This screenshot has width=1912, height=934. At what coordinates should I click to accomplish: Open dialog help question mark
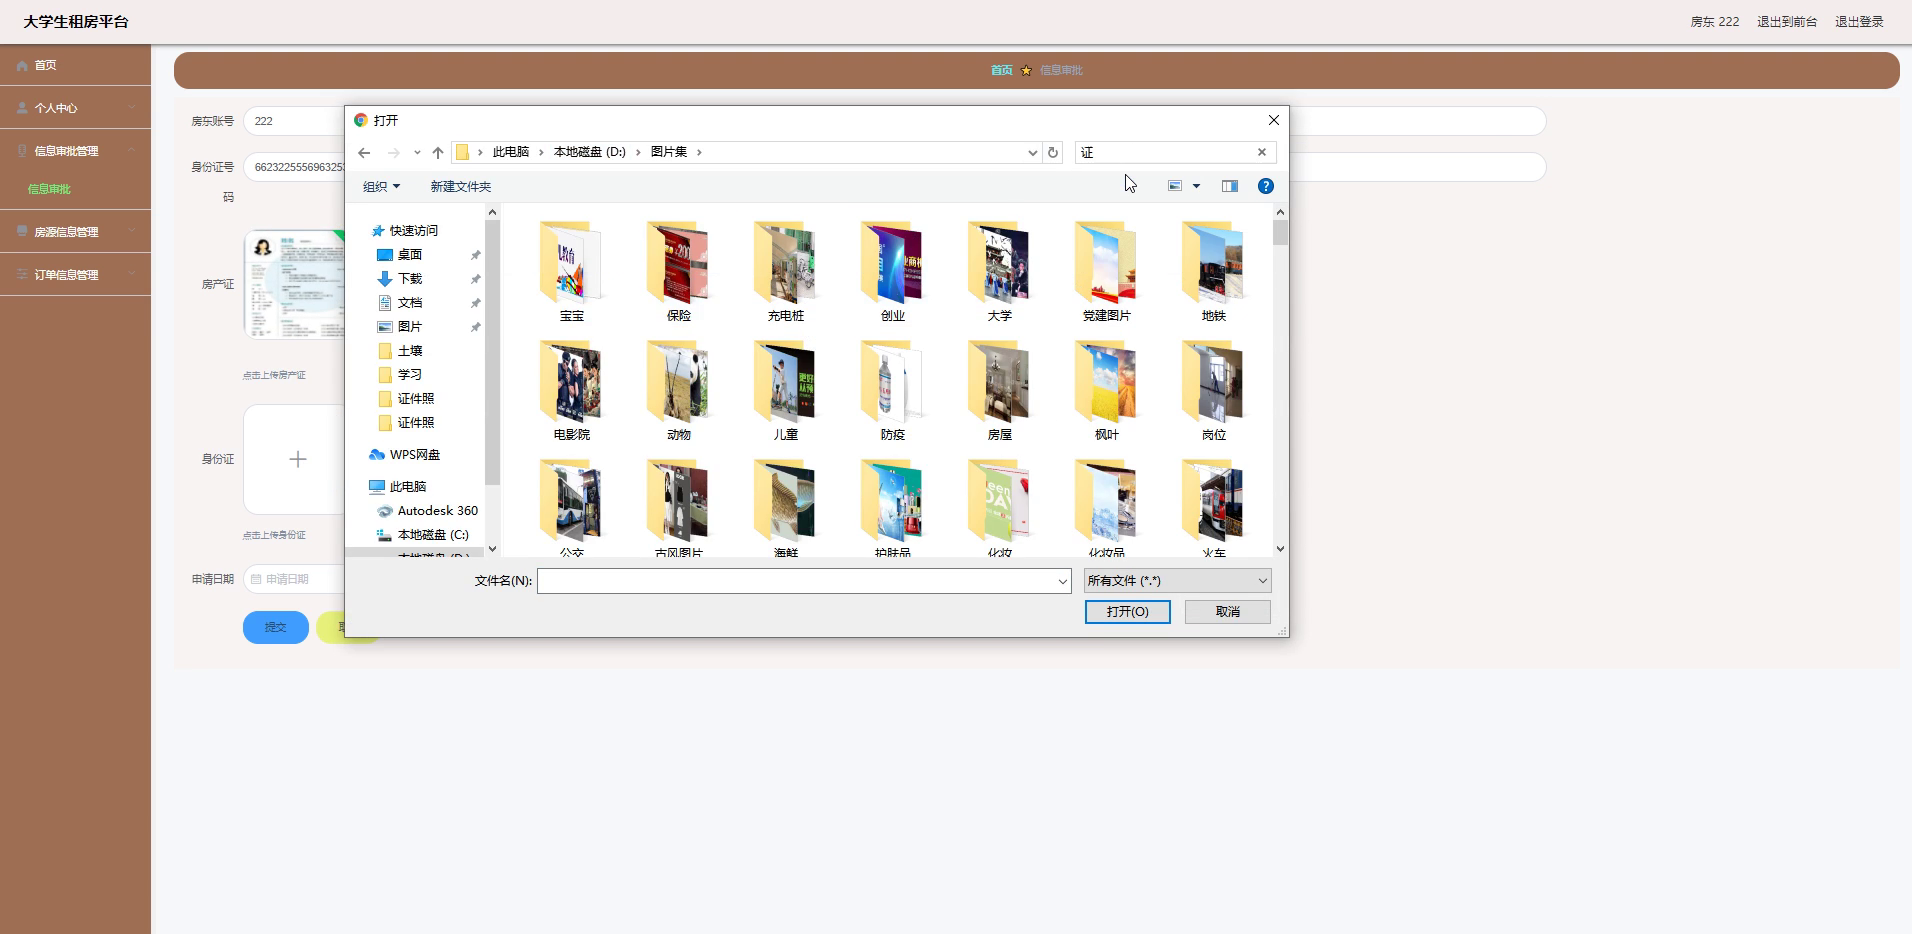click(1265, 186)
